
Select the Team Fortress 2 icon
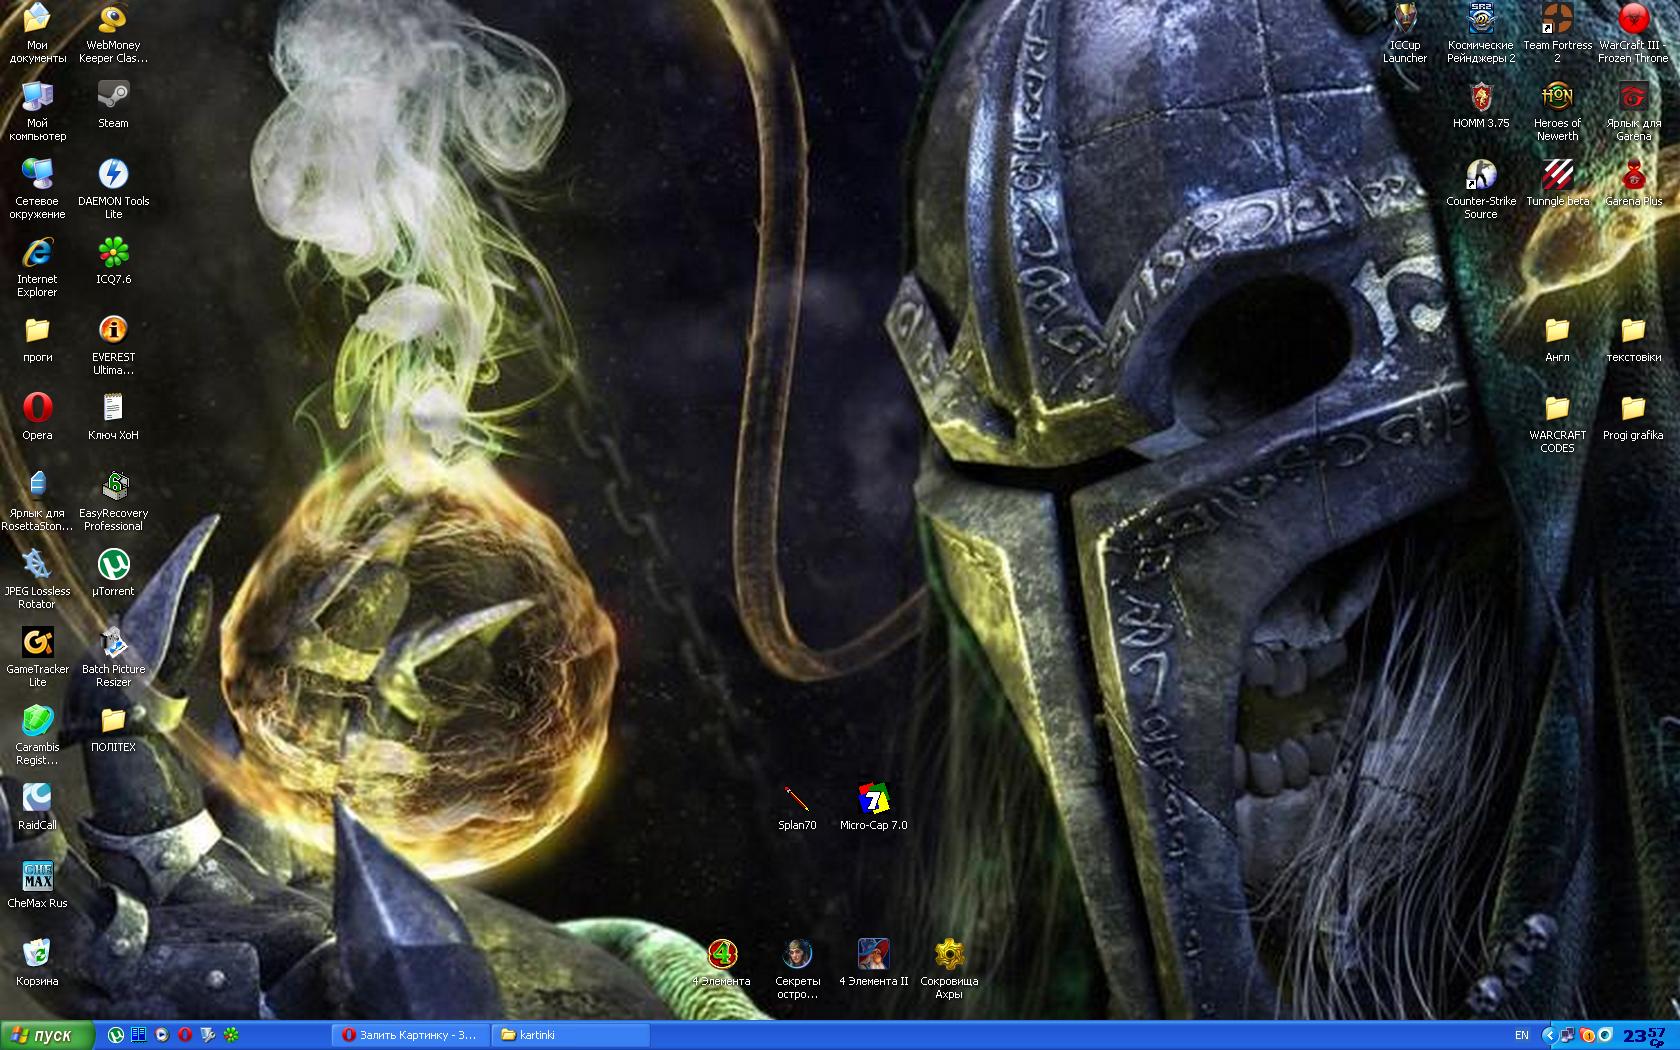click(x=1557, y=32)
